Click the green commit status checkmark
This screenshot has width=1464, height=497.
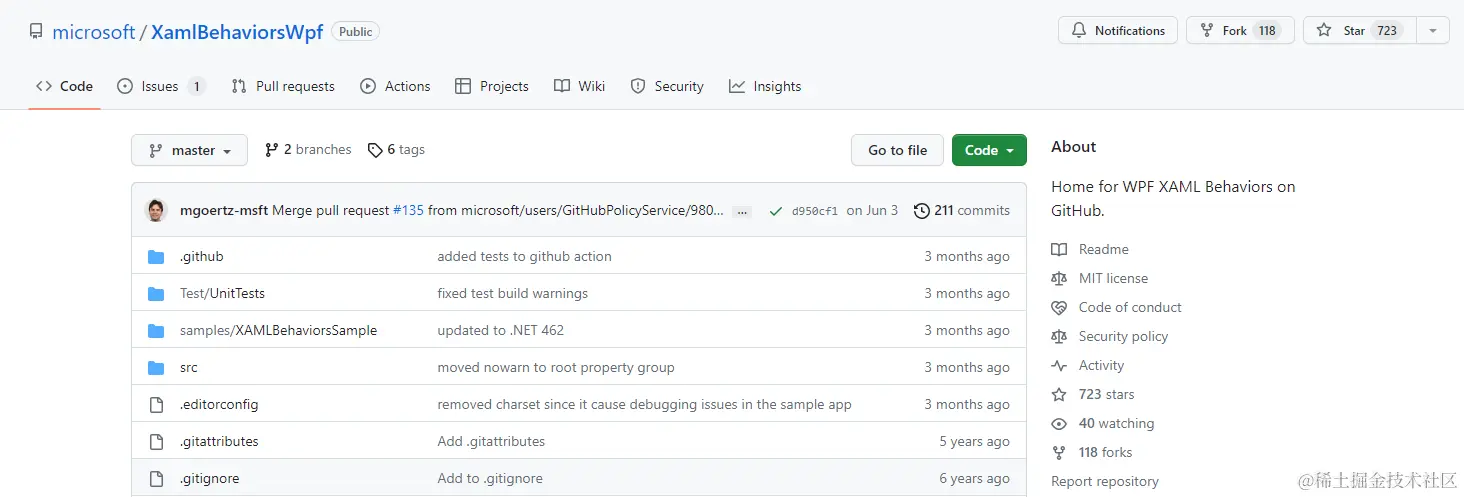tap(775, 211)
